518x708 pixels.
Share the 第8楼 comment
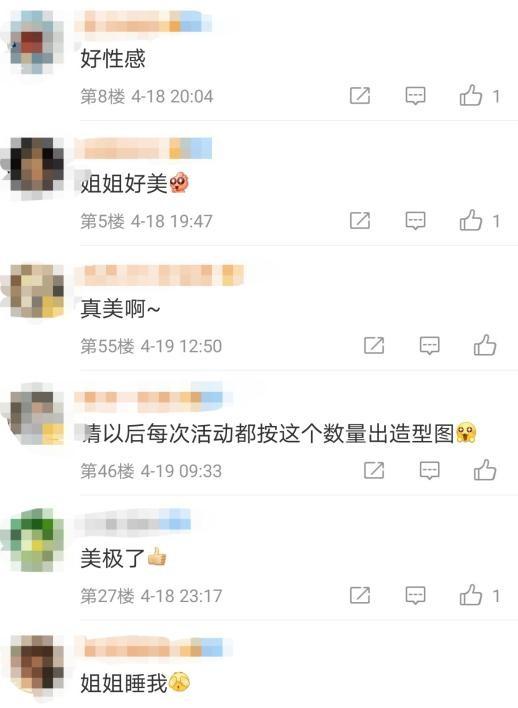360,96
